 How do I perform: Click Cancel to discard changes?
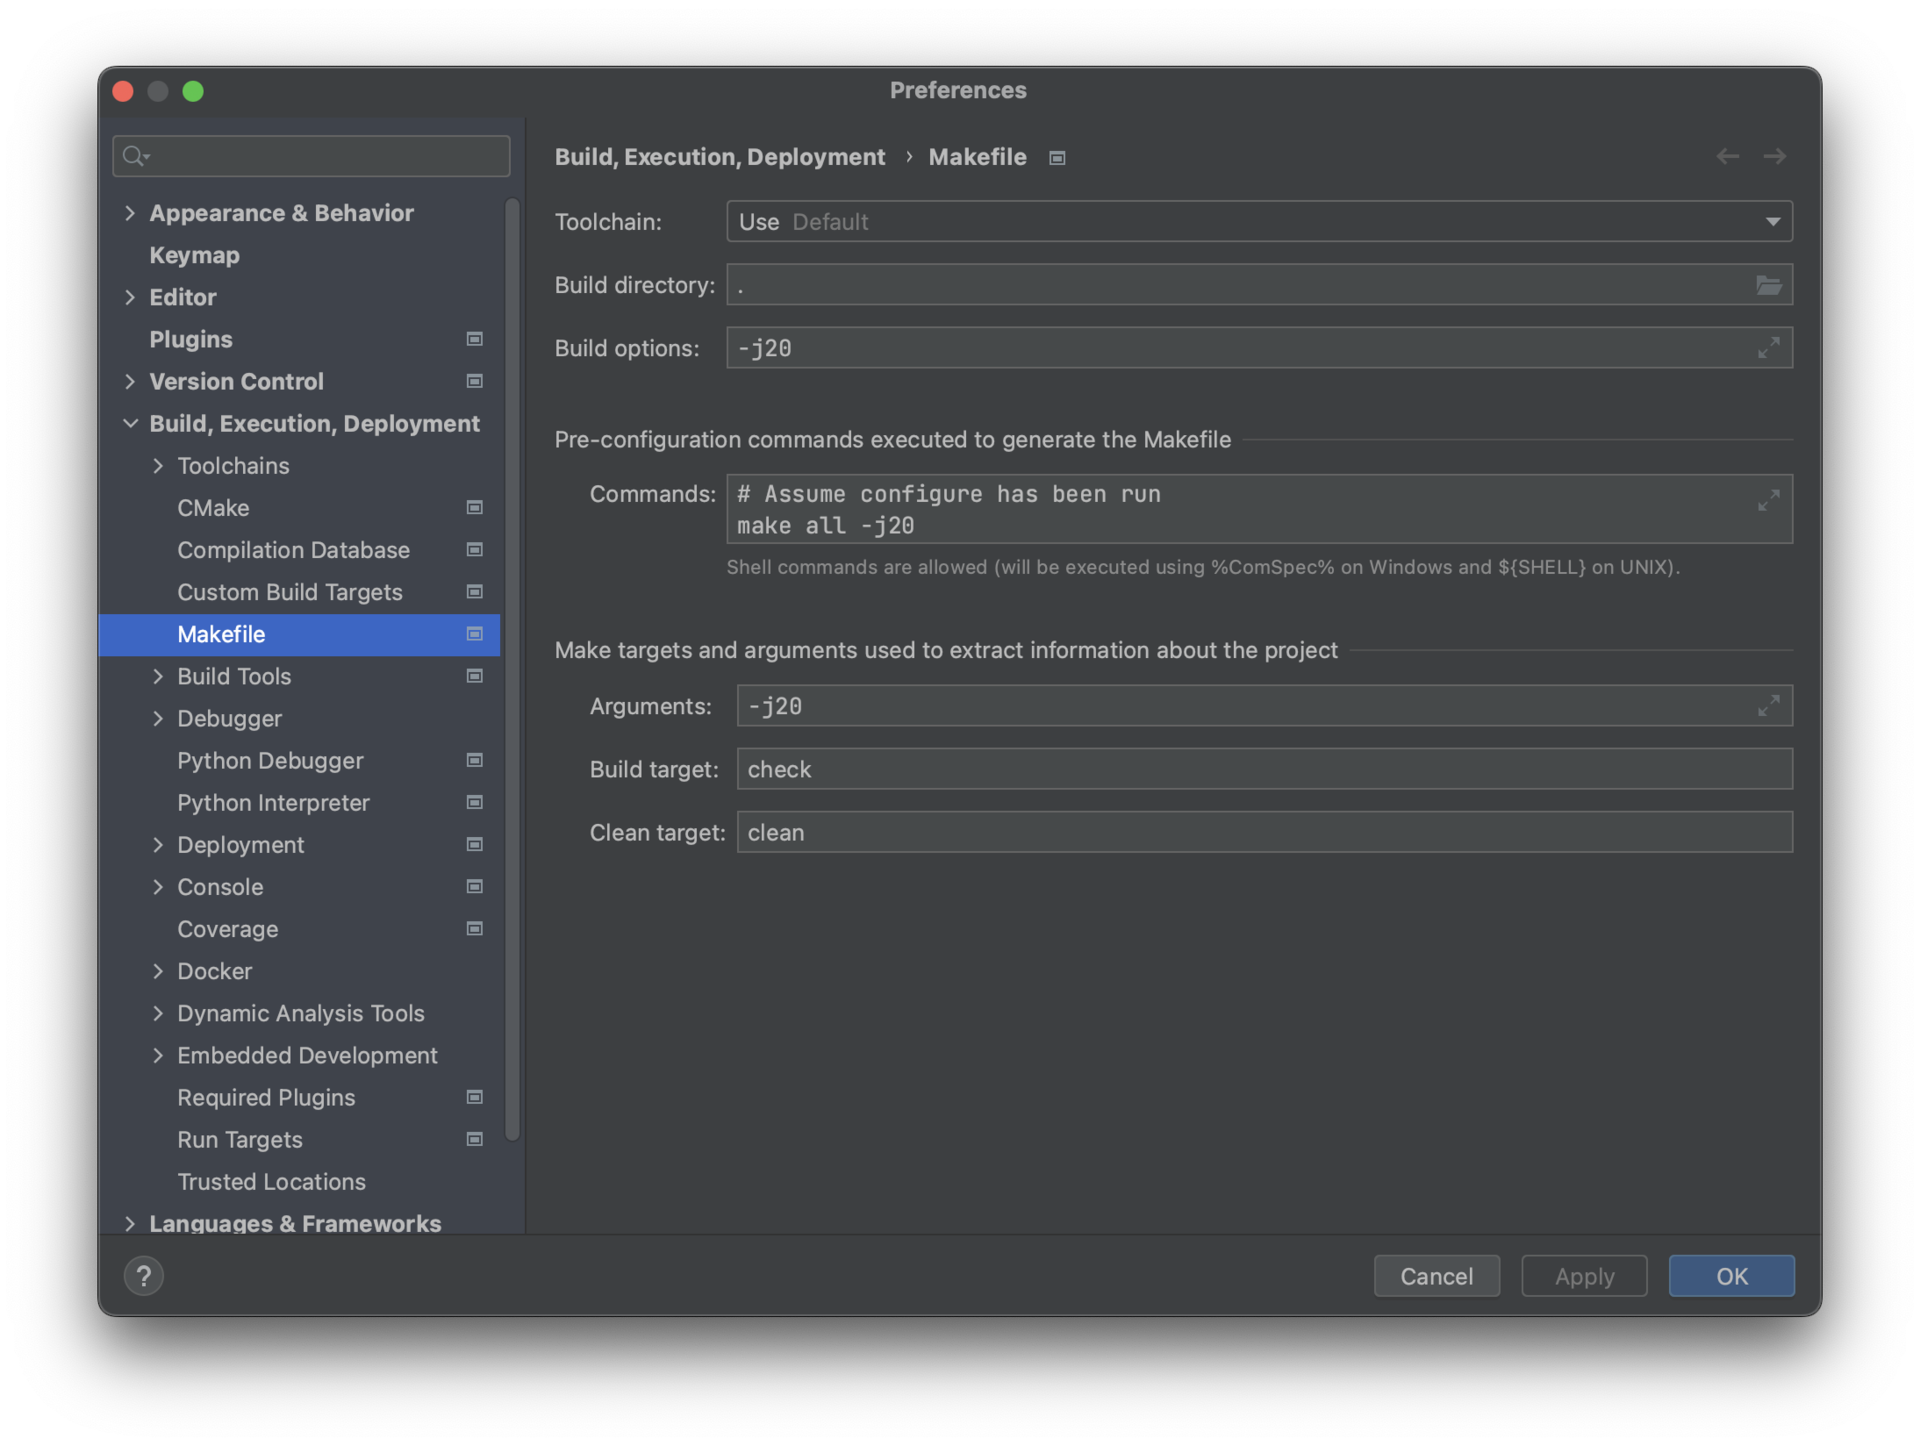(x=1435, y=1274)
